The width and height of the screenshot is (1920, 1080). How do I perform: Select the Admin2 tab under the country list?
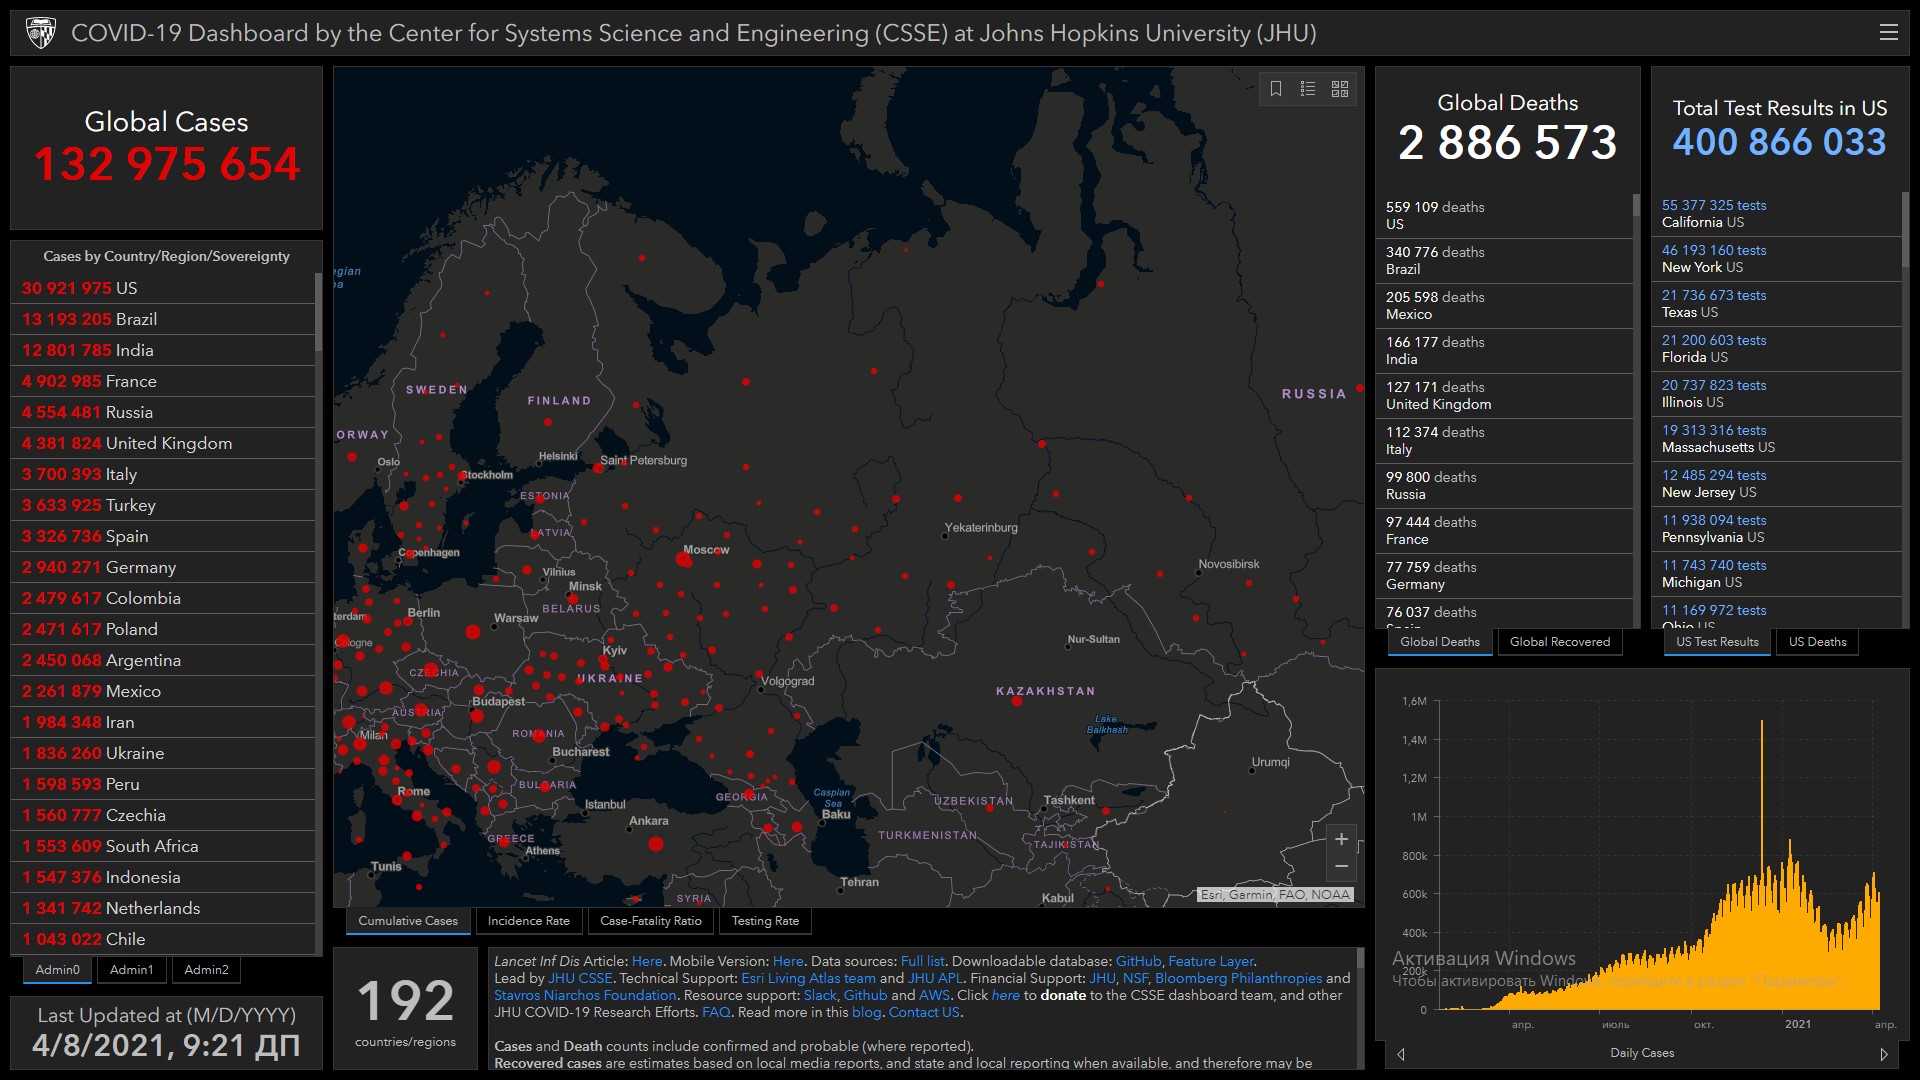tap(206, 970)
